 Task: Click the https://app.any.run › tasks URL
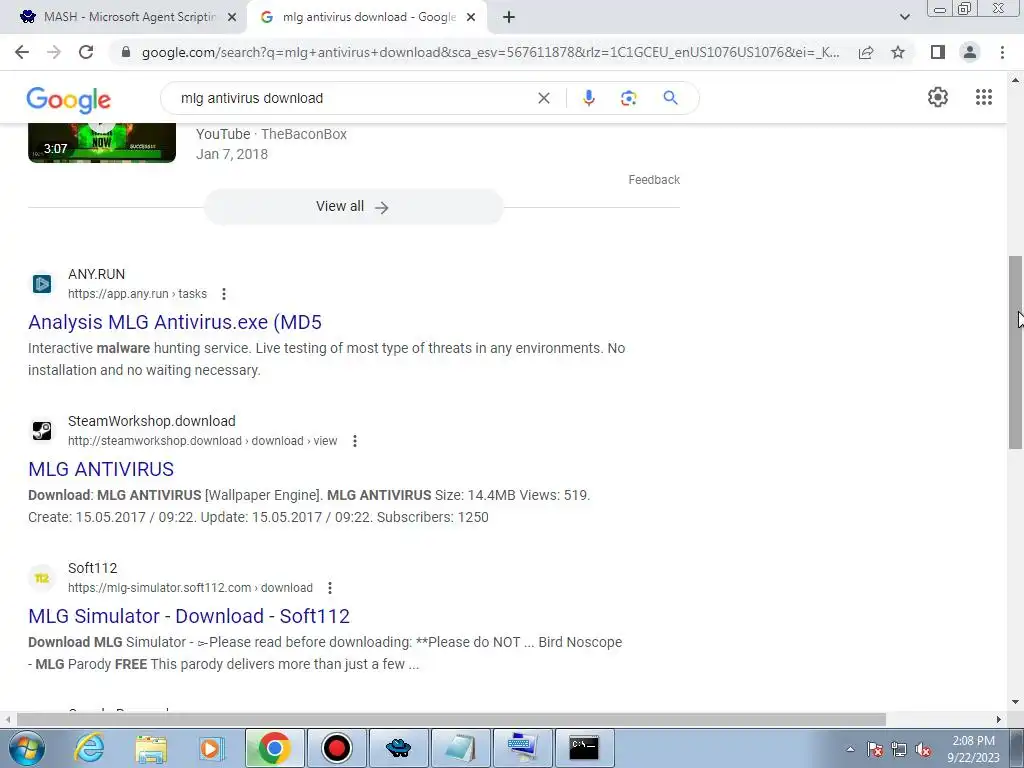tap(137, 294)
